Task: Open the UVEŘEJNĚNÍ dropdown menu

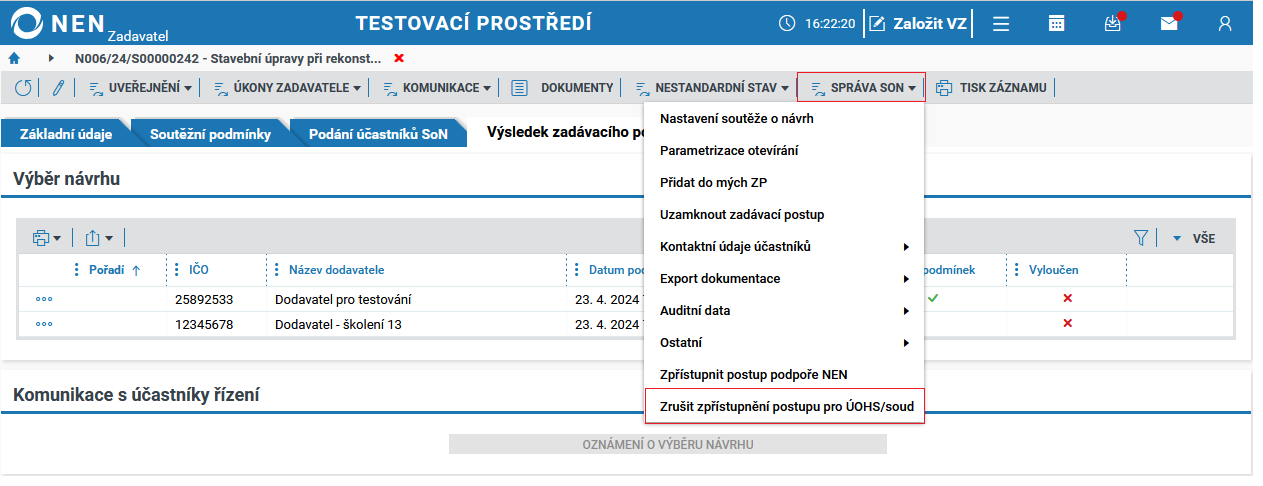Action: click(140, 88)
